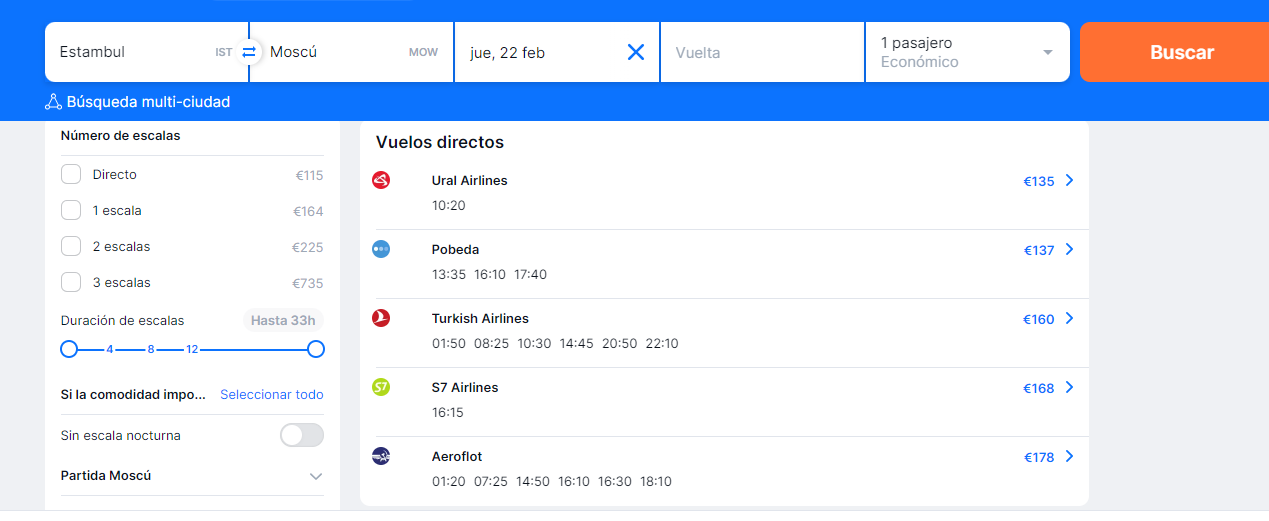Click the Turkish Airlines logo
This screenshot has height=521, width=1269.
(x=381, y=318)
